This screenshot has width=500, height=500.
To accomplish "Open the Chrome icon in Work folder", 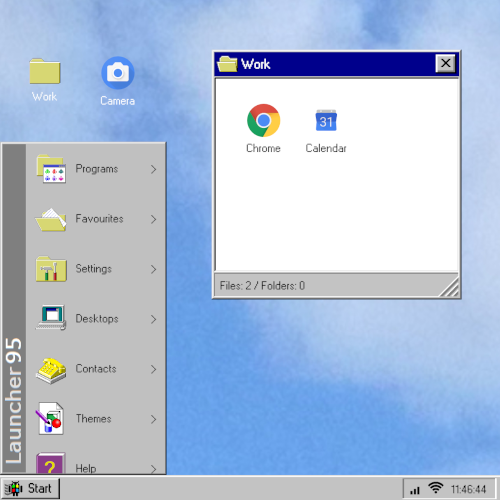I will [x=263, y=120].
